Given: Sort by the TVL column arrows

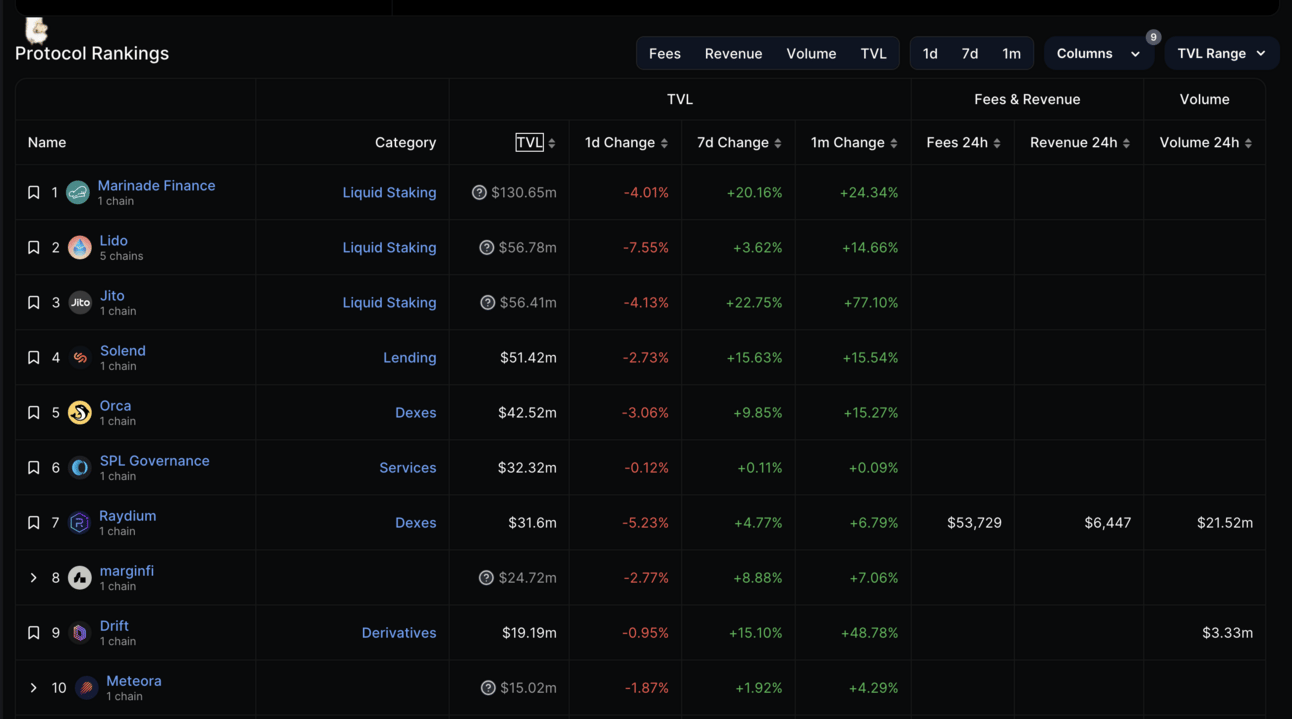Looking at the screenshot, I should 552,143.
